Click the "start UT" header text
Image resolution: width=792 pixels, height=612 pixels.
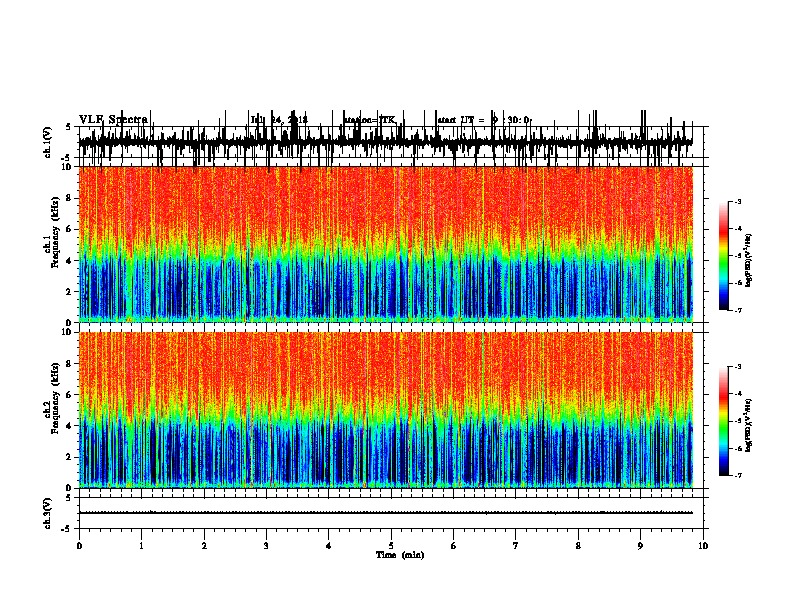point(455,120)
